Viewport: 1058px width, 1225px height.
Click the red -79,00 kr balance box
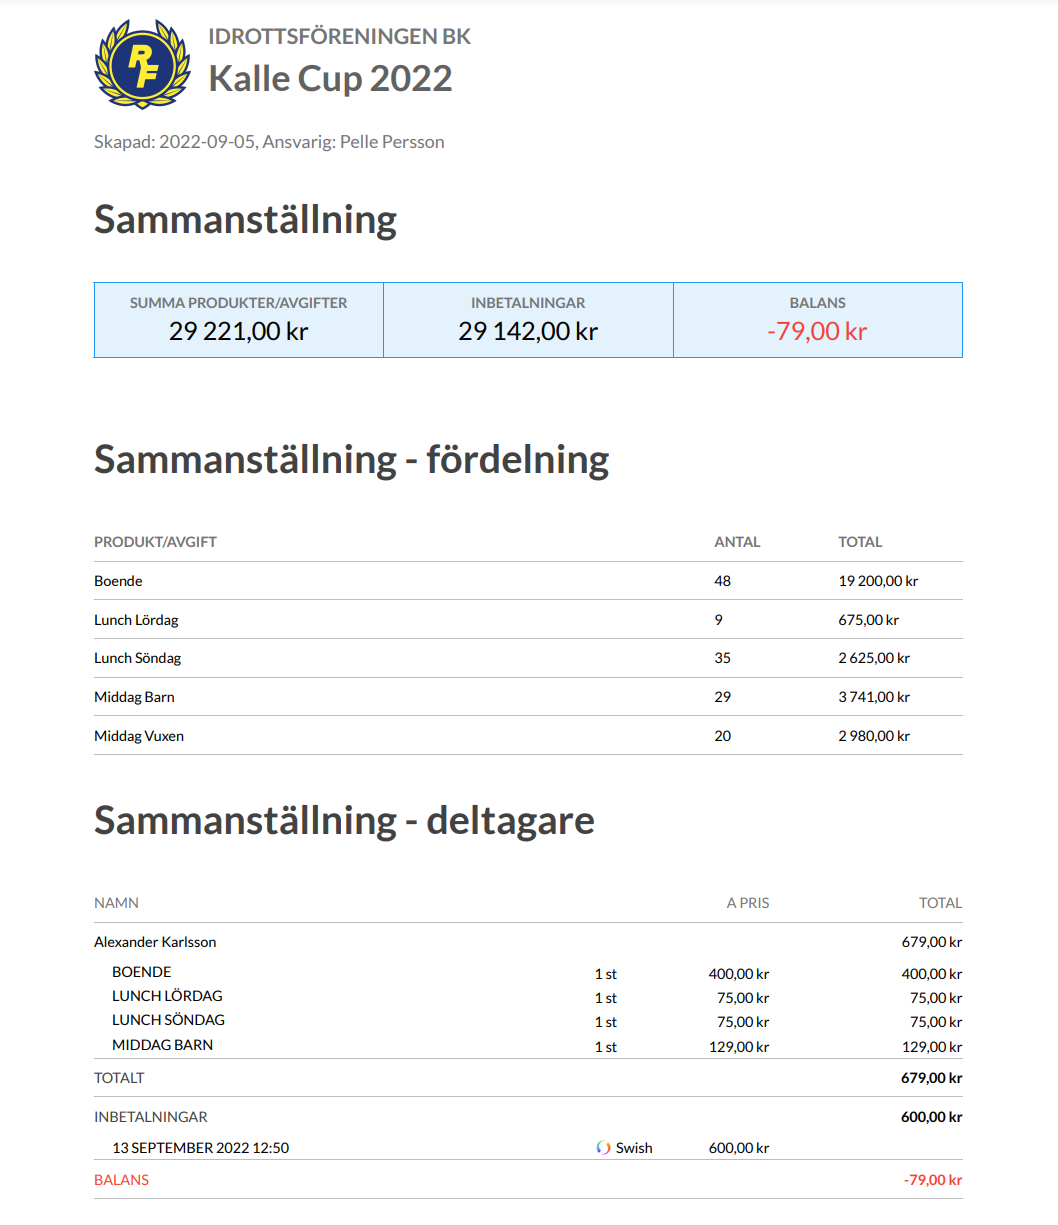coord(817,320)
